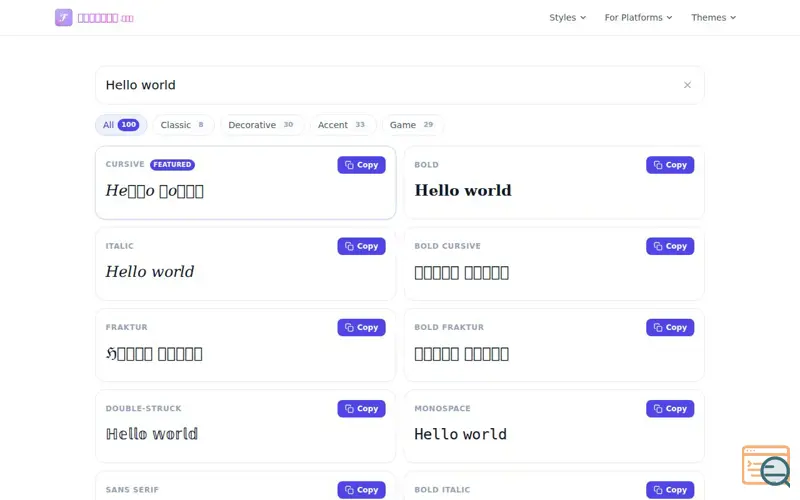The height and width of the screenshot is (500, 800).
Task: Click the site name text in header
Action: coord(106,18)
